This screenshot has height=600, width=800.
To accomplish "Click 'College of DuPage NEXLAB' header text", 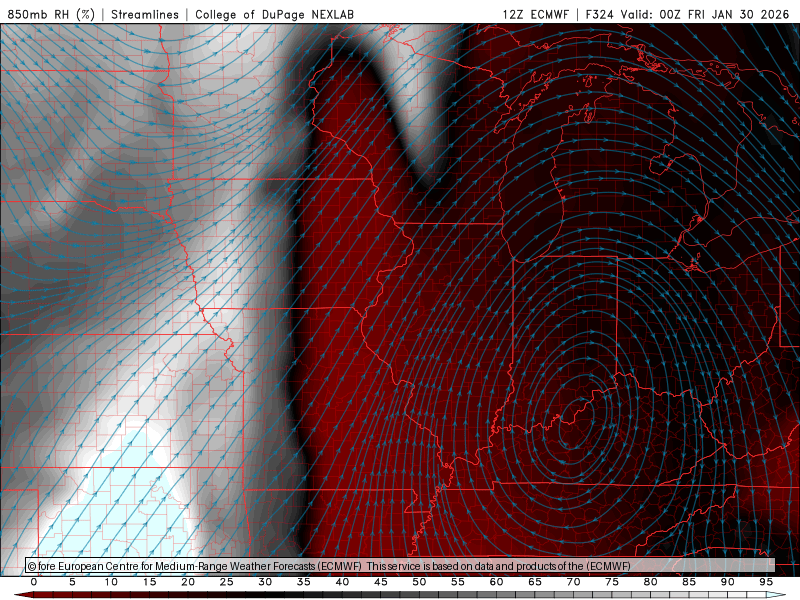I will 274,14.
